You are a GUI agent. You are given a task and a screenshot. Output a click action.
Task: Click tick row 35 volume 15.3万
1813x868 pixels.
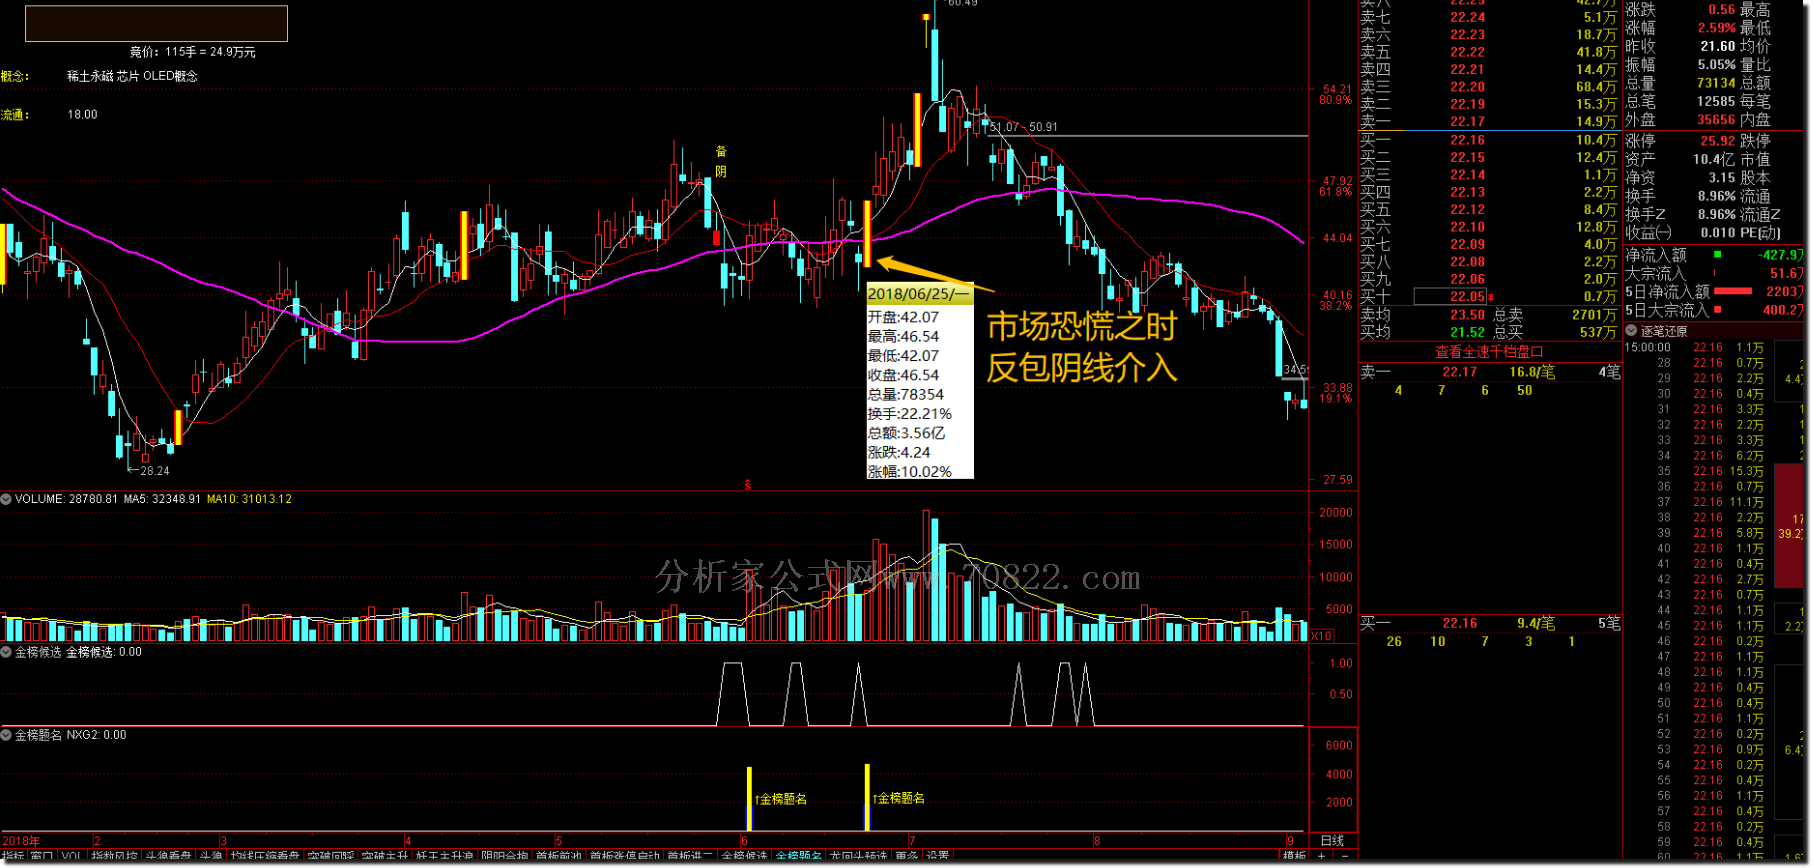(x=1747, y=471)
